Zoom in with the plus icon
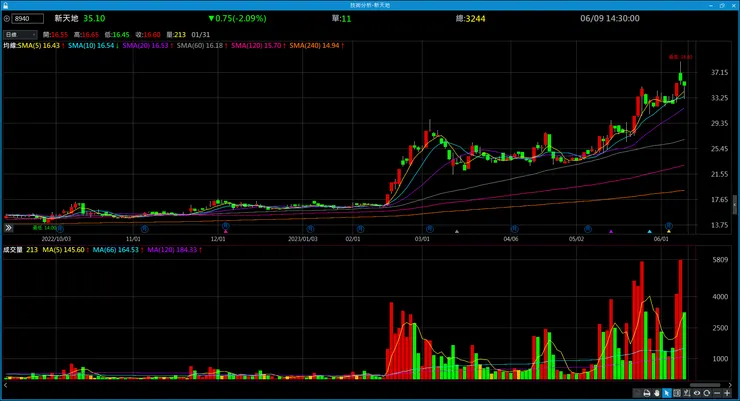Viewport: 740px width, 401px height. click(727, 393)
